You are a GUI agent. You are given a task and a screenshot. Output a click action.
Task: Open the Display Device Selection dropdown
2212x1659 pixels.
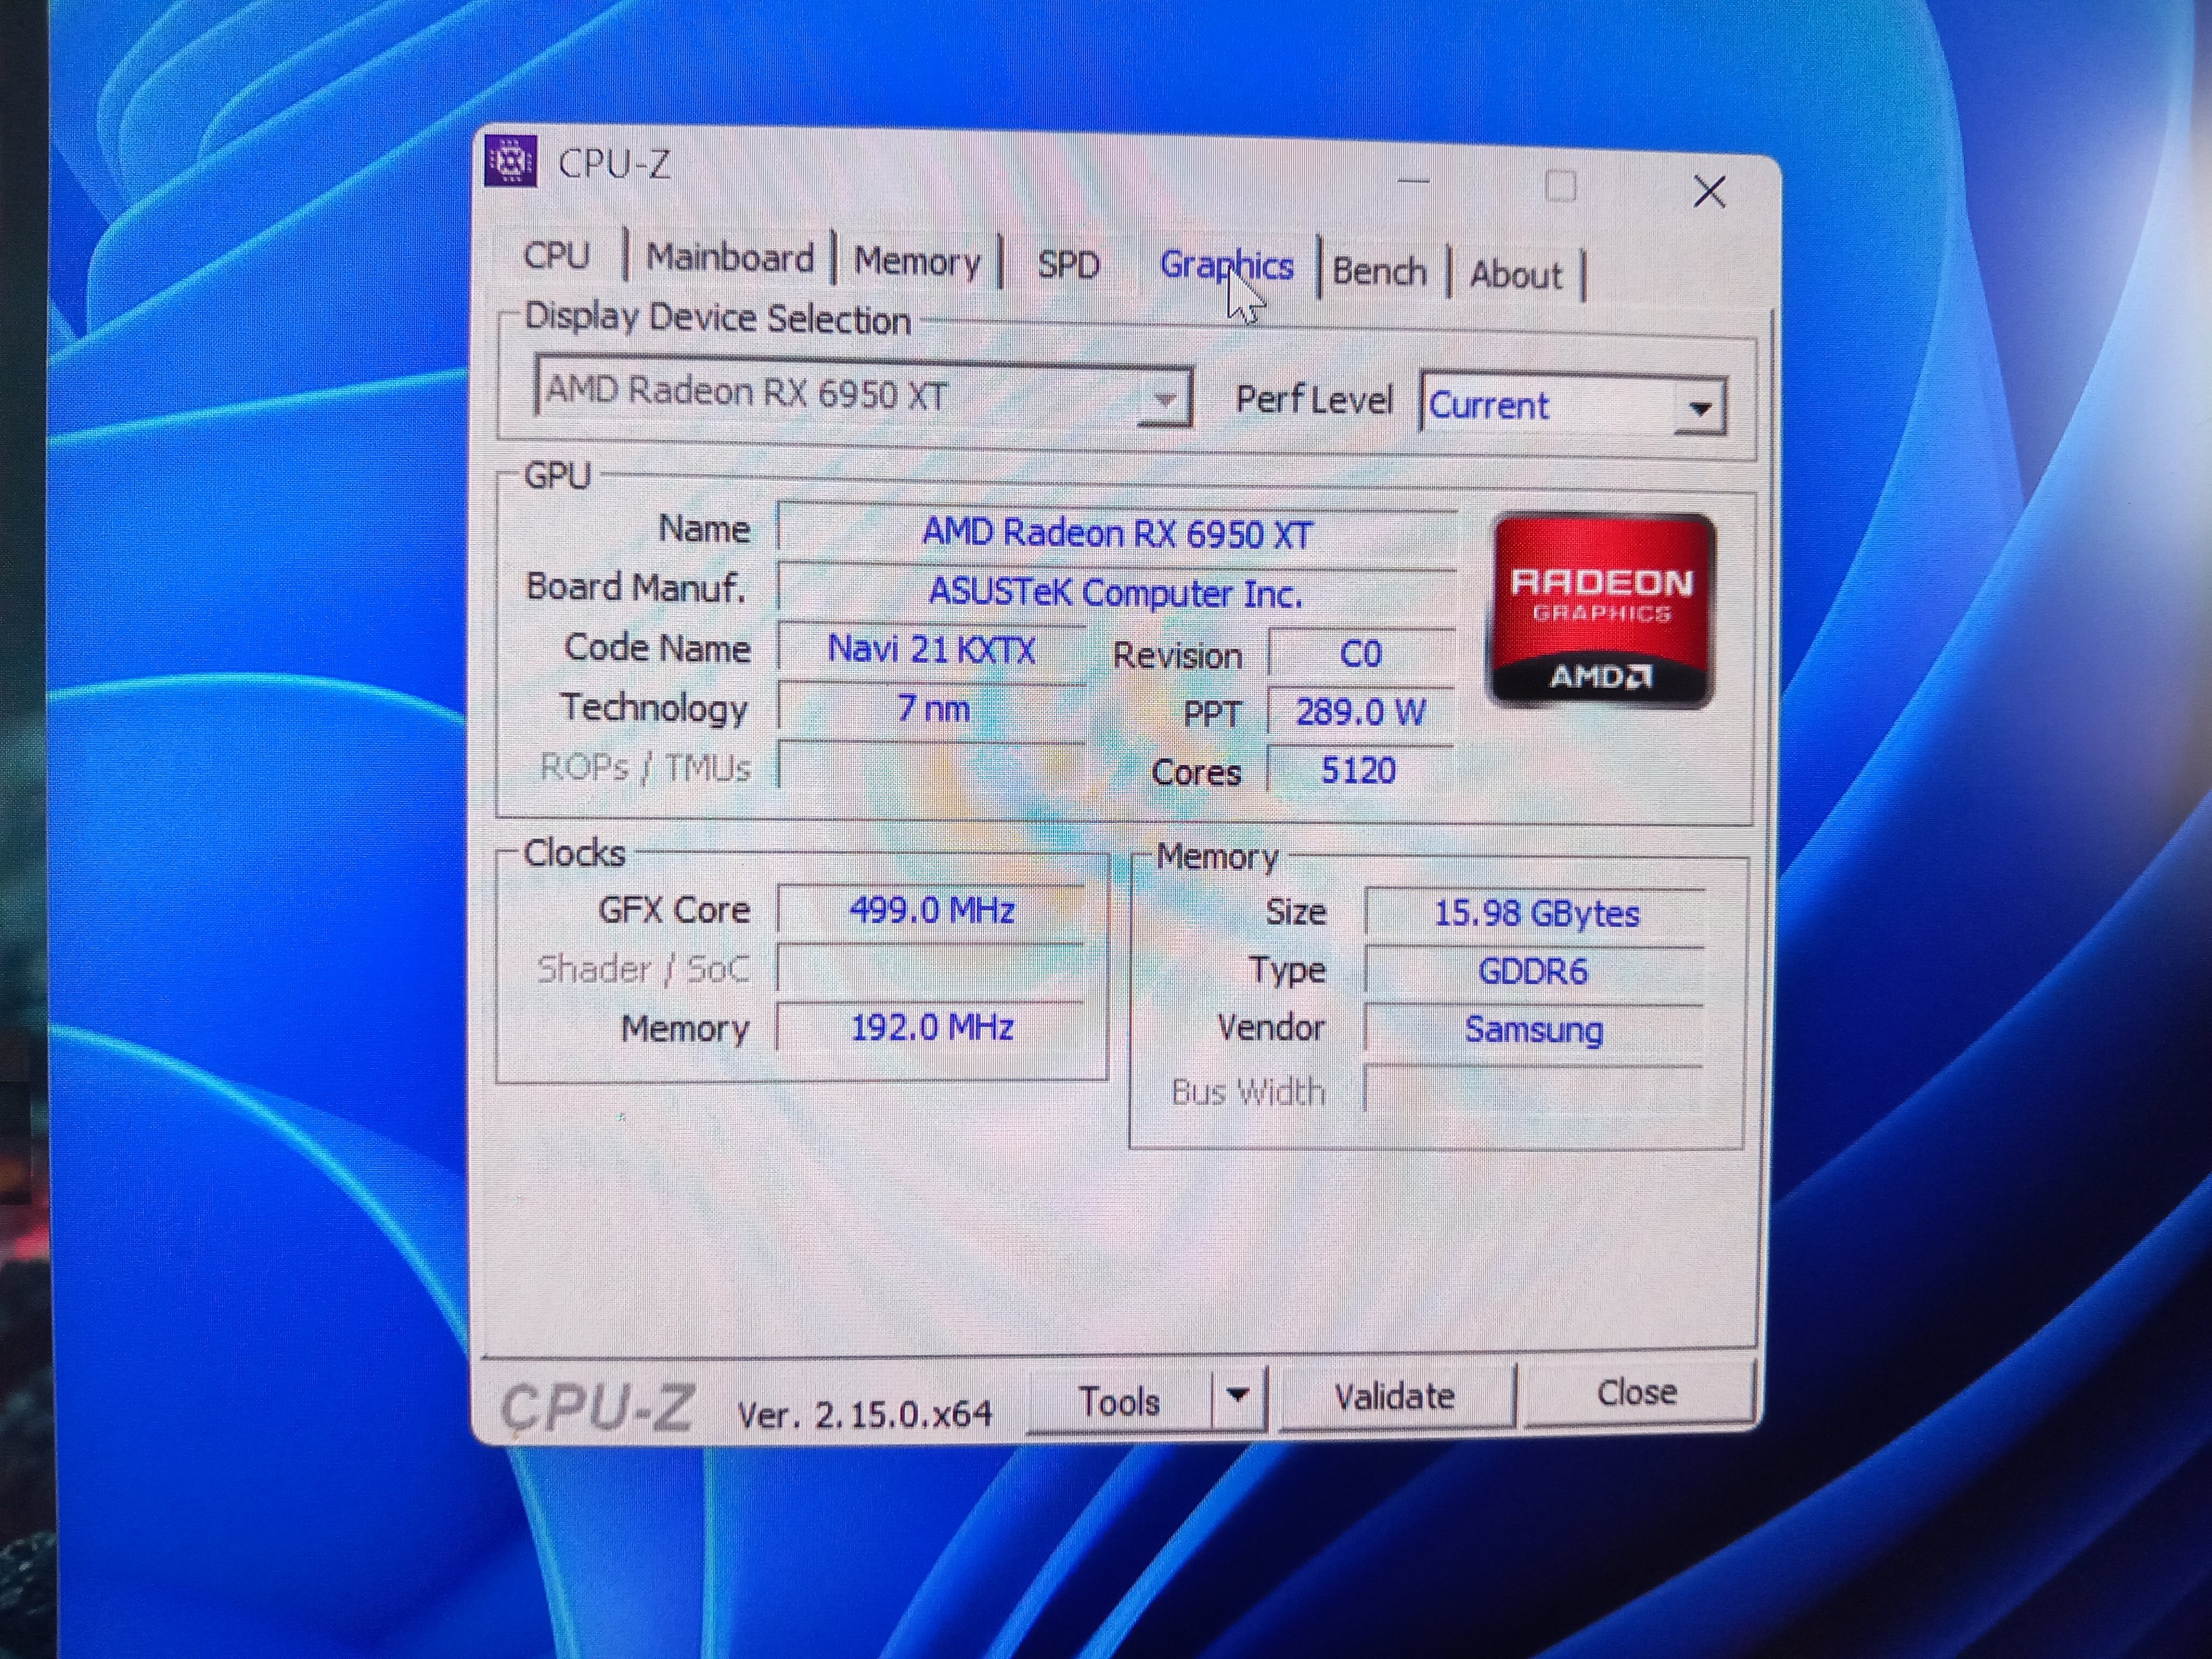tap(1163, 399)
